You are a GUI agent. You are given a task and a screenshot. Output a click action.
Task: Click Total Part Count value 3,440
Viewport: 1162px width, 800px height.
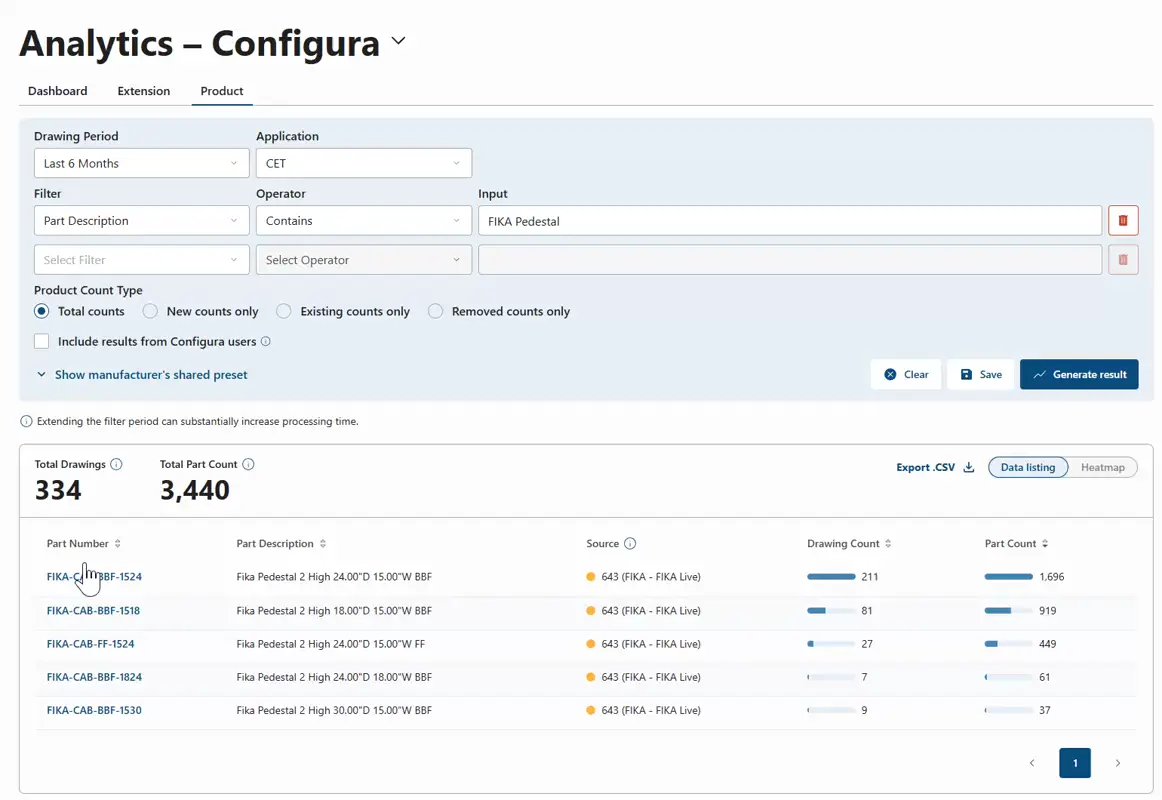[x=195, y=490]
